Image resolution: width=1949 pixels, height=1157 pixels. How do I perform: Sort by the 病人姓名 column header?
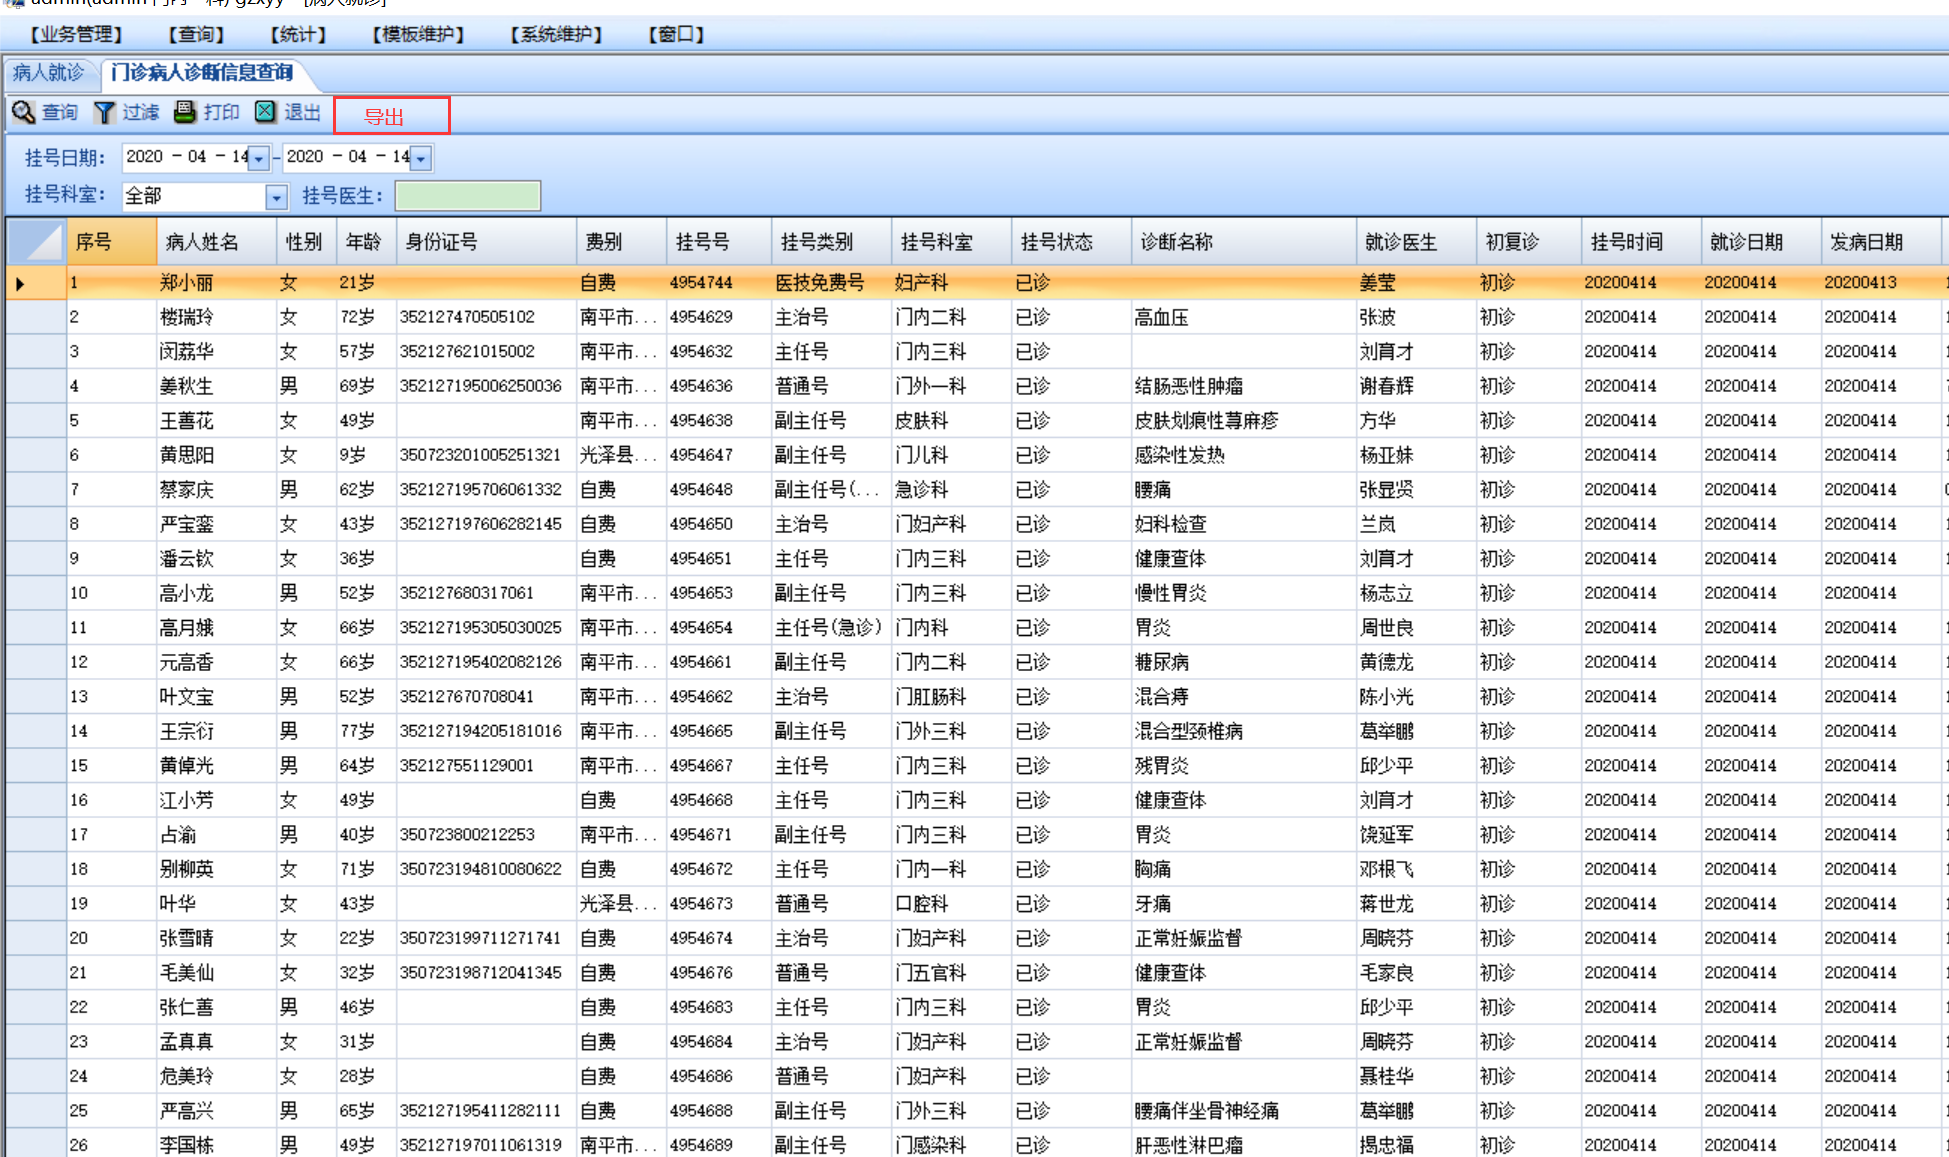click(x=202, y=242)
